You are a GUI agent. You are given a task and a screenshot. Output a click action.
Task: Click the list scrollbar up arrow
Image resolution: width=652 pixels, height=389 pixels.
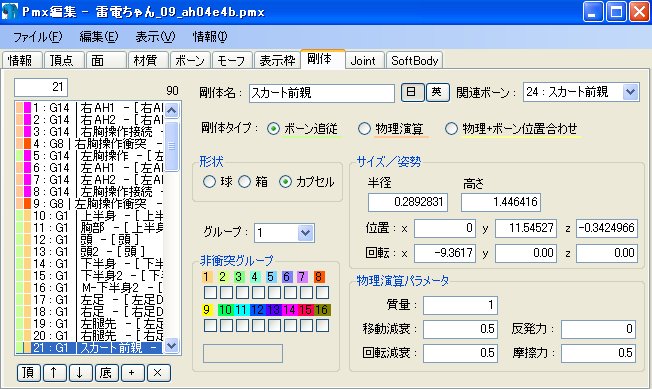click(x=172, y=110)
